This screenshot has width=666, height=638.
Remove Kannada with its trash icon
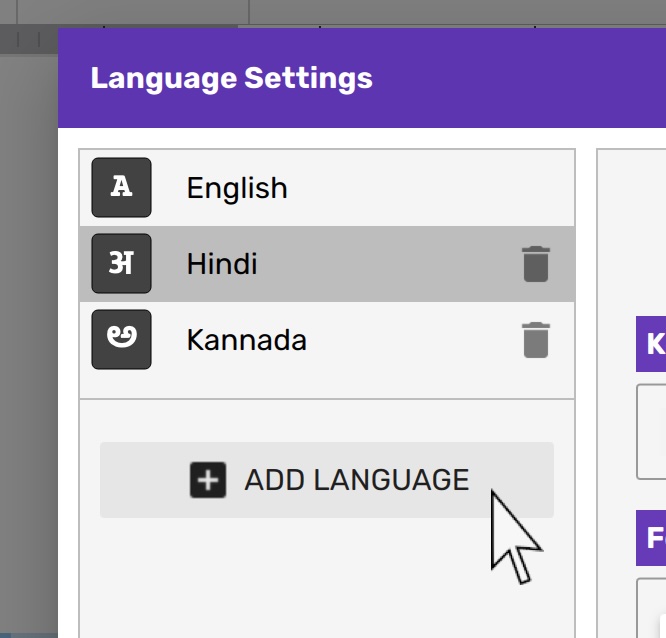click(x=536, y=340)
